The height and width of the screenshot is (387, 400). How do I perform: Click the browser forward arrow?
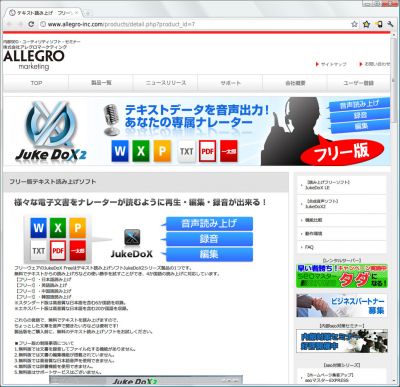[x=20, y=24]
